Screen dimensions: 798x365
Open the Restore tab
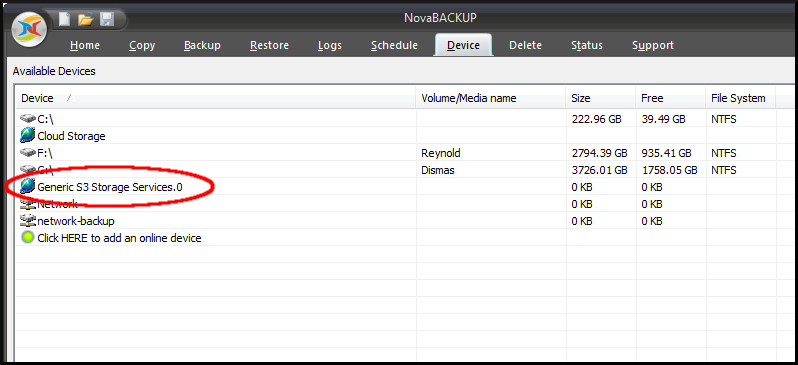click(269, 45)
